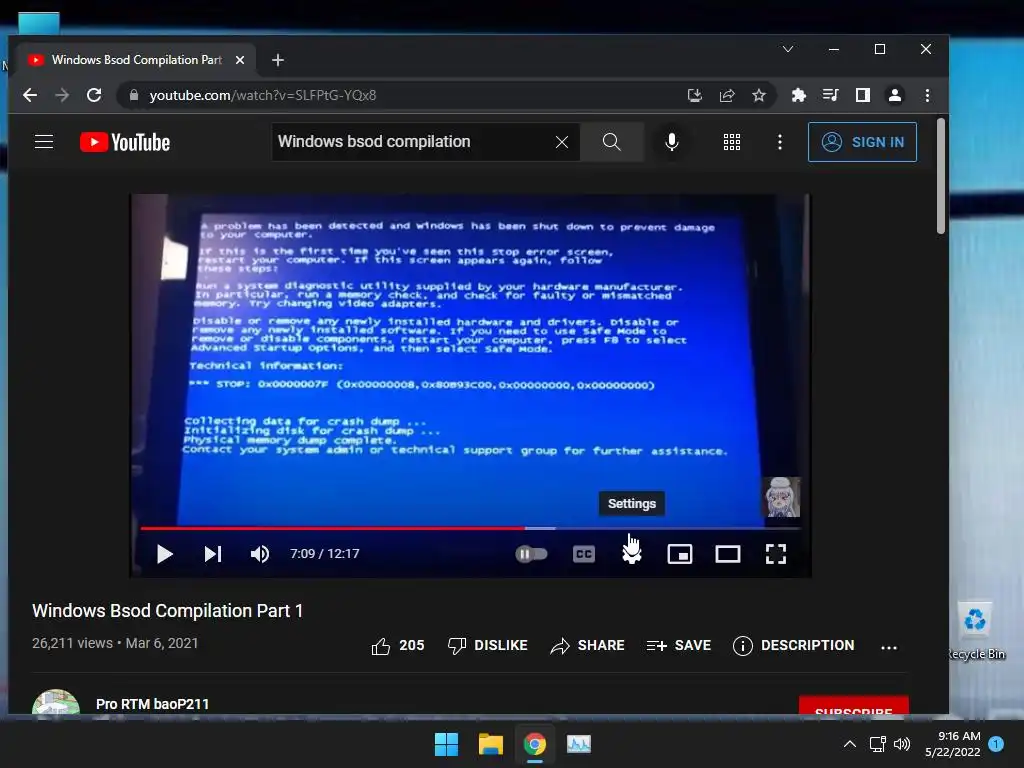Viewport: 1024px width, 768px height.
Task: Open taskbar volume control
Action: (x=902, y=744)
